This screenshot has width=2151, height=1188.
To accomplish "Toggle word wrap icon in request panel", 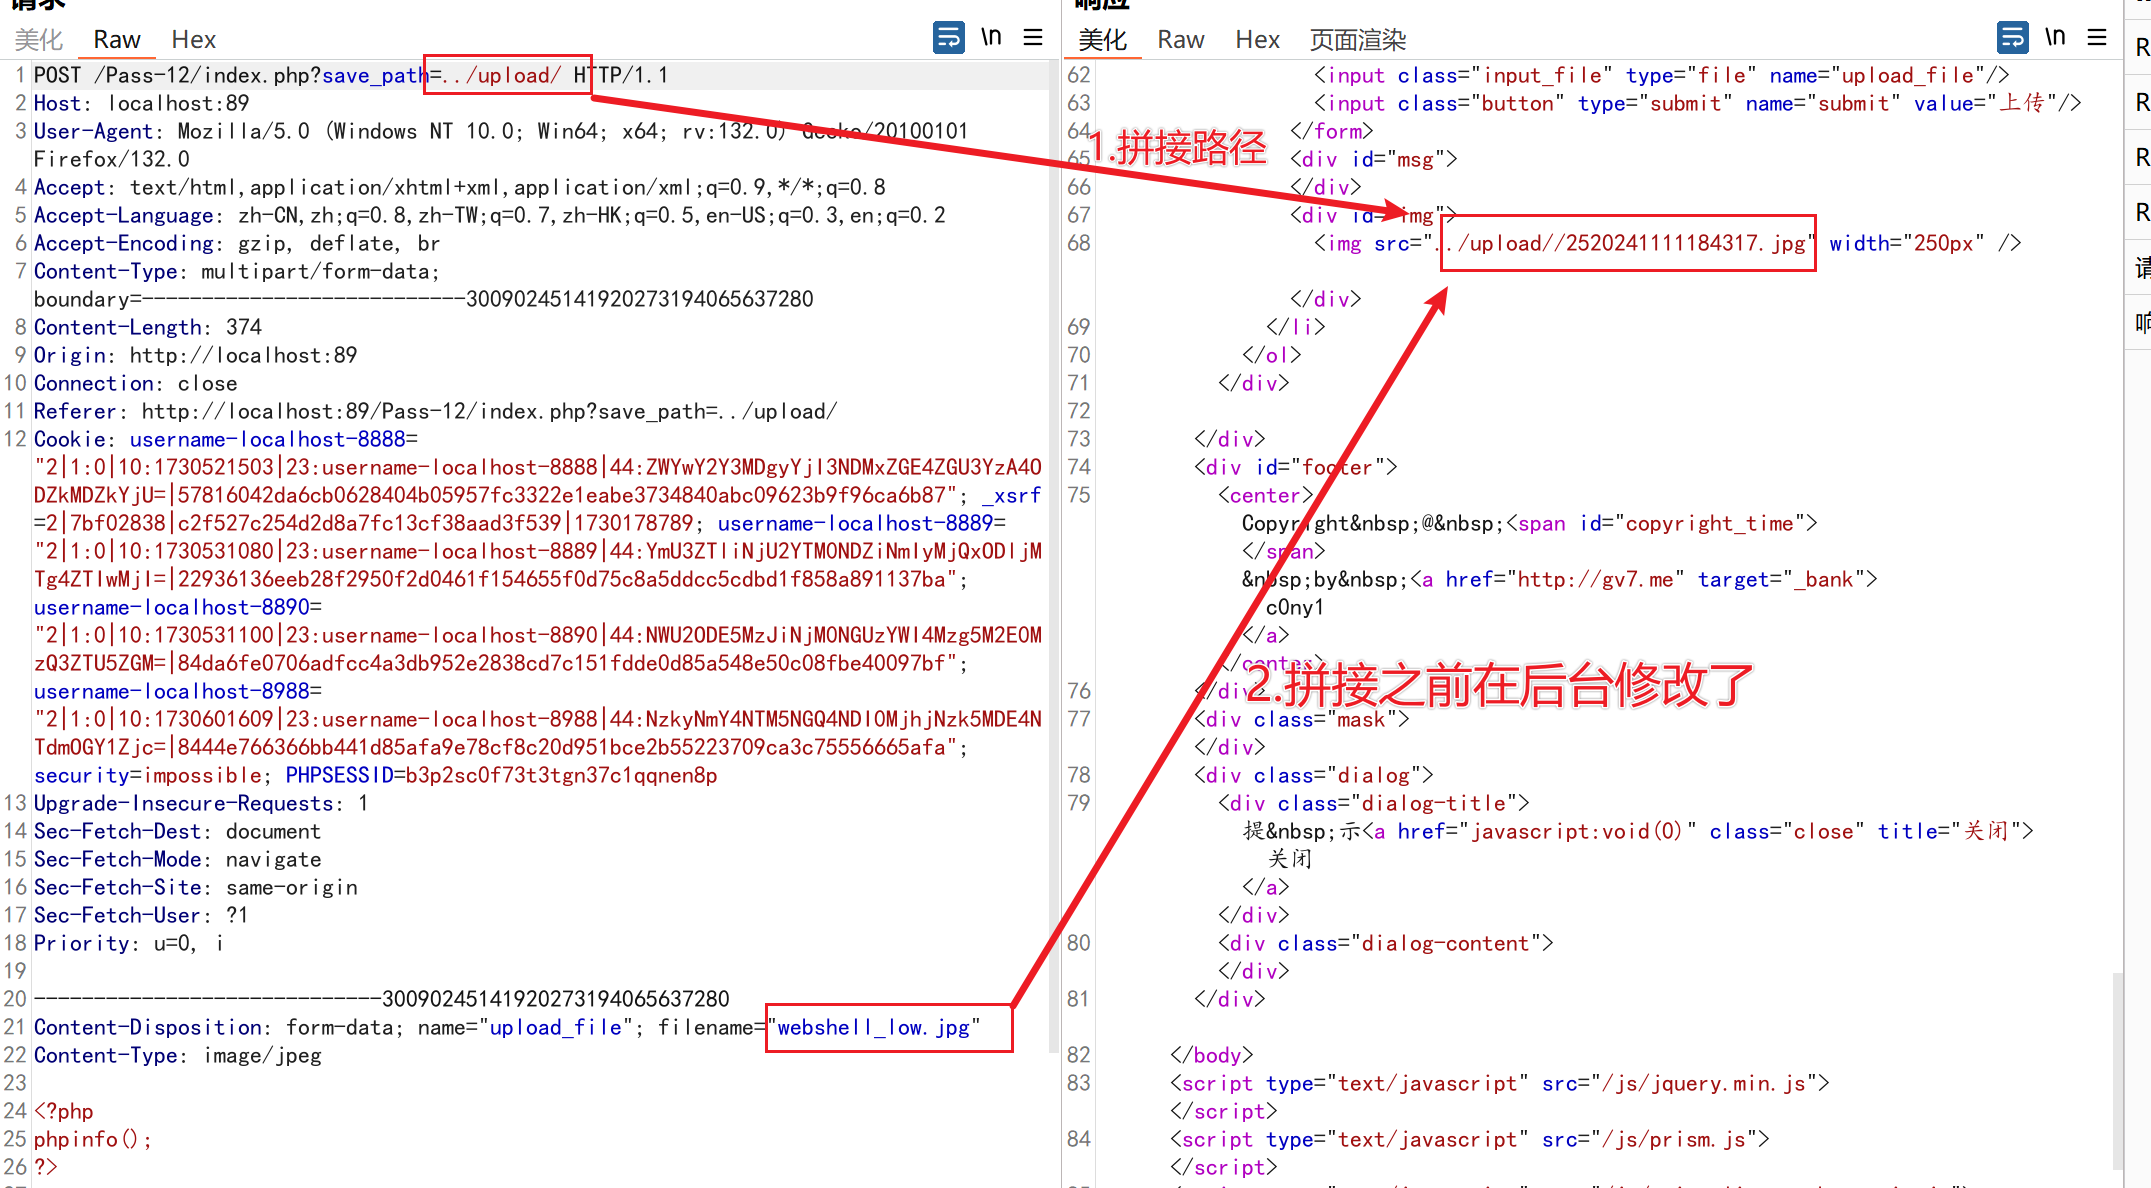I will (x=948, y=38).
